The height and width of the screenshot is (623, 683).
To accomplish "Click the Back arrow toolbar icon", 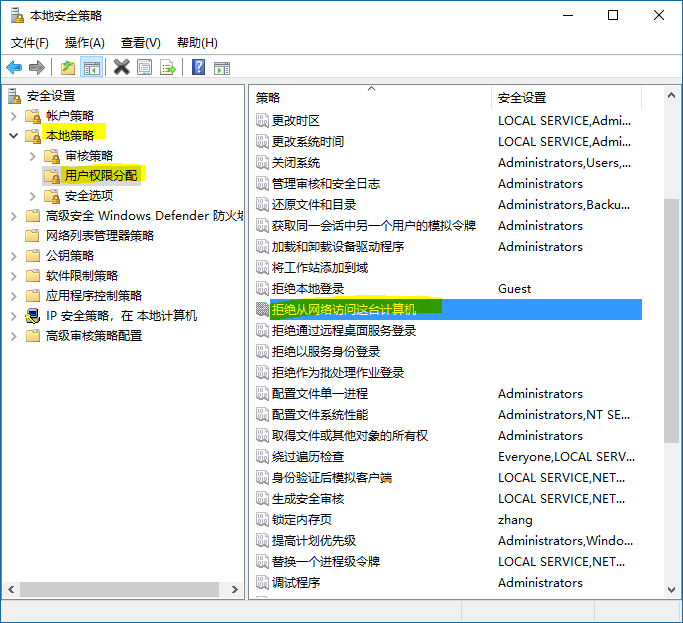I will [x=14, y=67].
